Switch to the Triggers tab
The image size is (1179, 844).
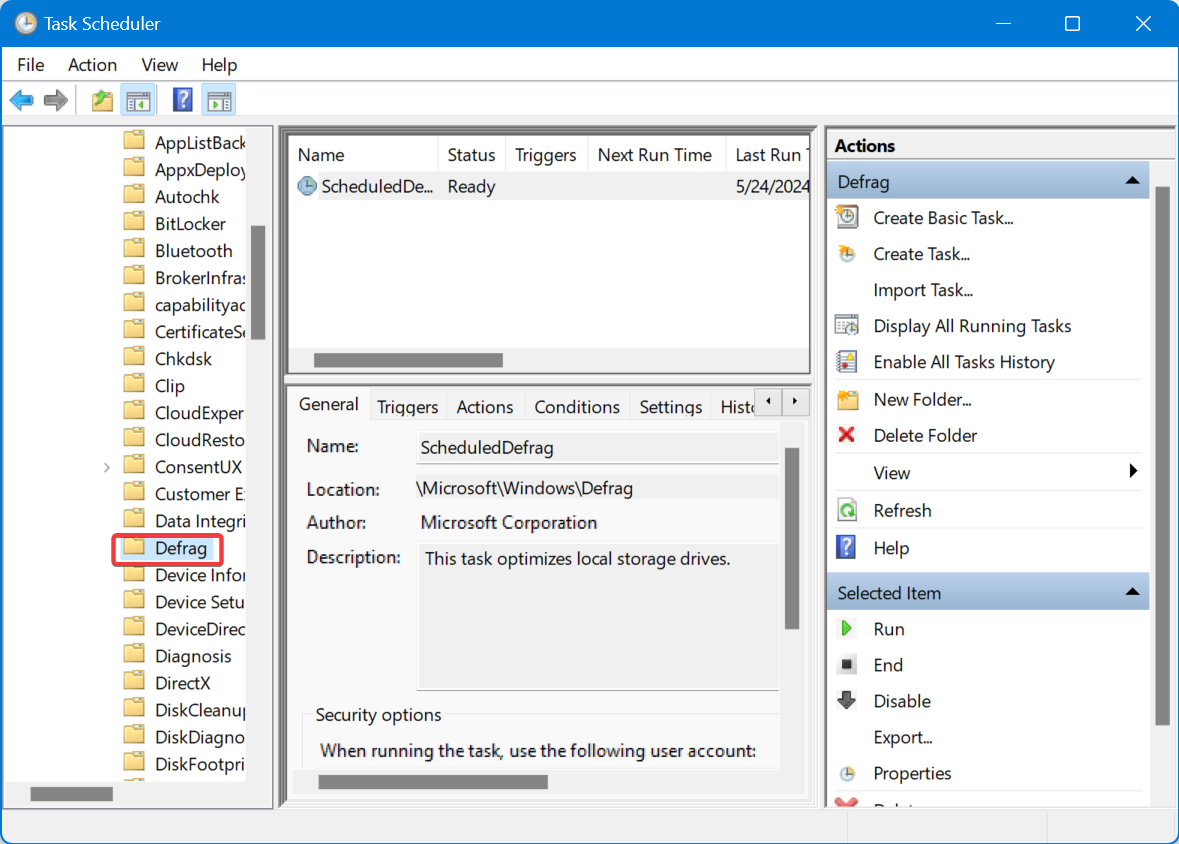point(407,407)
